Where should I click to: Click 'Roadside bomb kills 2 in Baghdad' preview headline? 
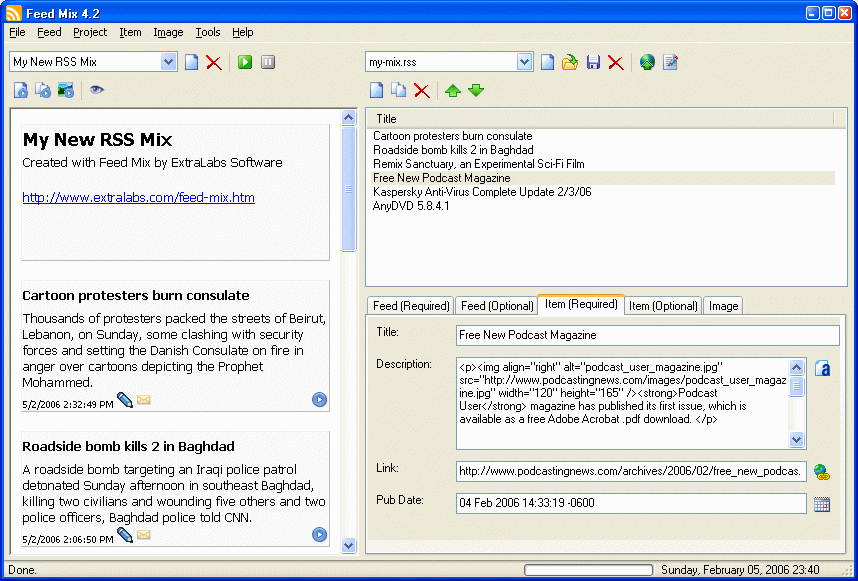click(x=129, y=446)
